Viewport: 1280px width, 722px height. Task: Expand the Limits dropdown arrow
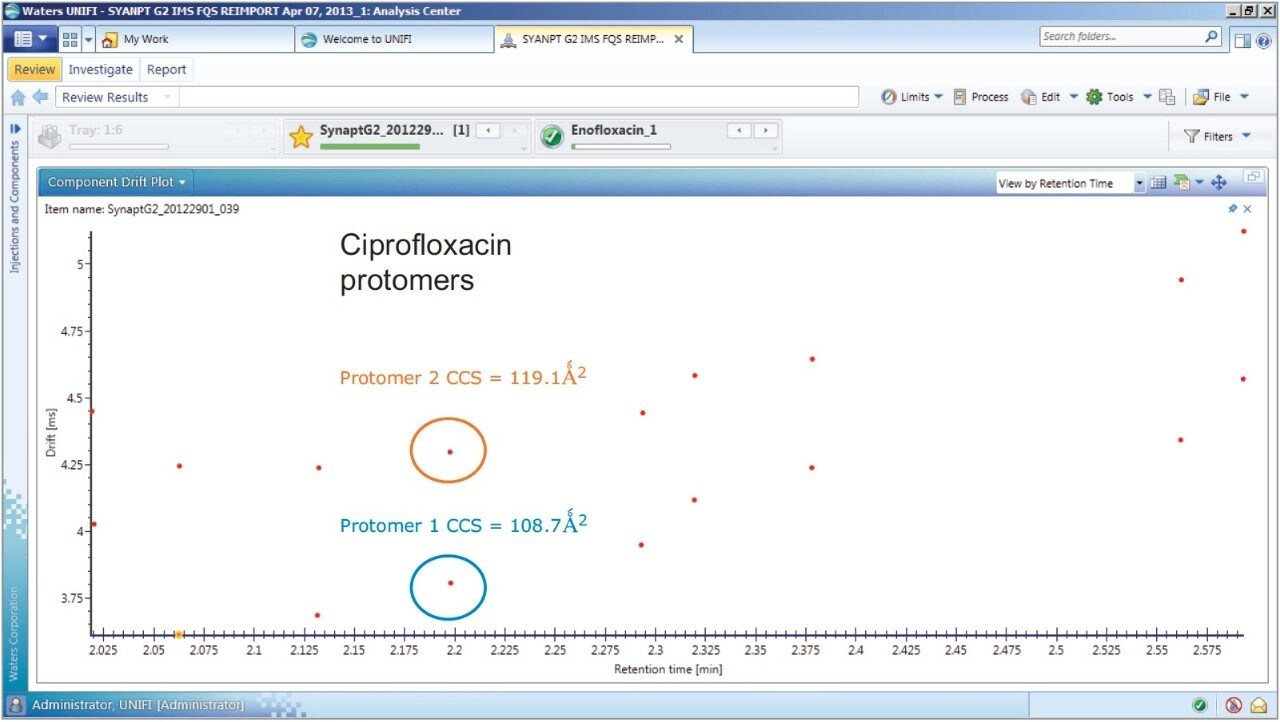[938, 97]
